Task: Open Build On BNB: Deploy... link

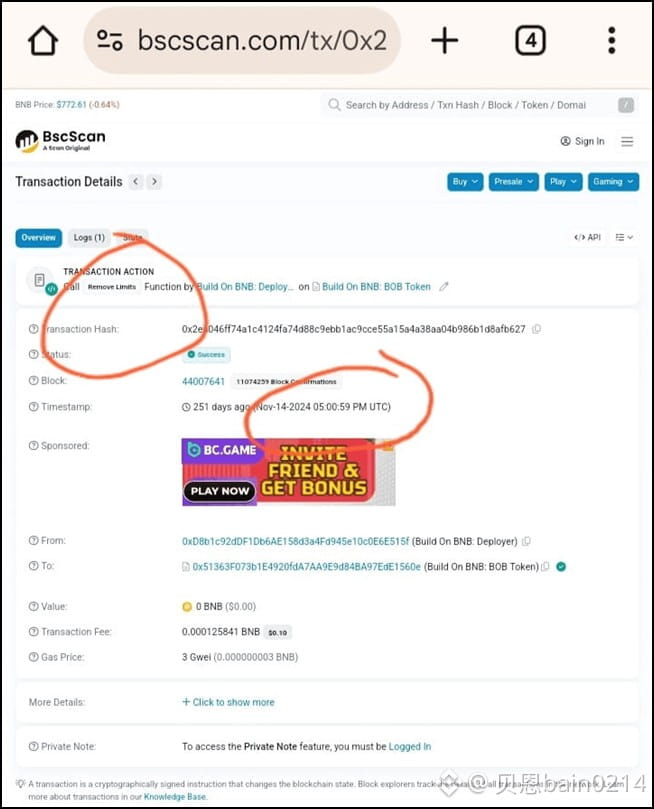Action: point(244,287)
